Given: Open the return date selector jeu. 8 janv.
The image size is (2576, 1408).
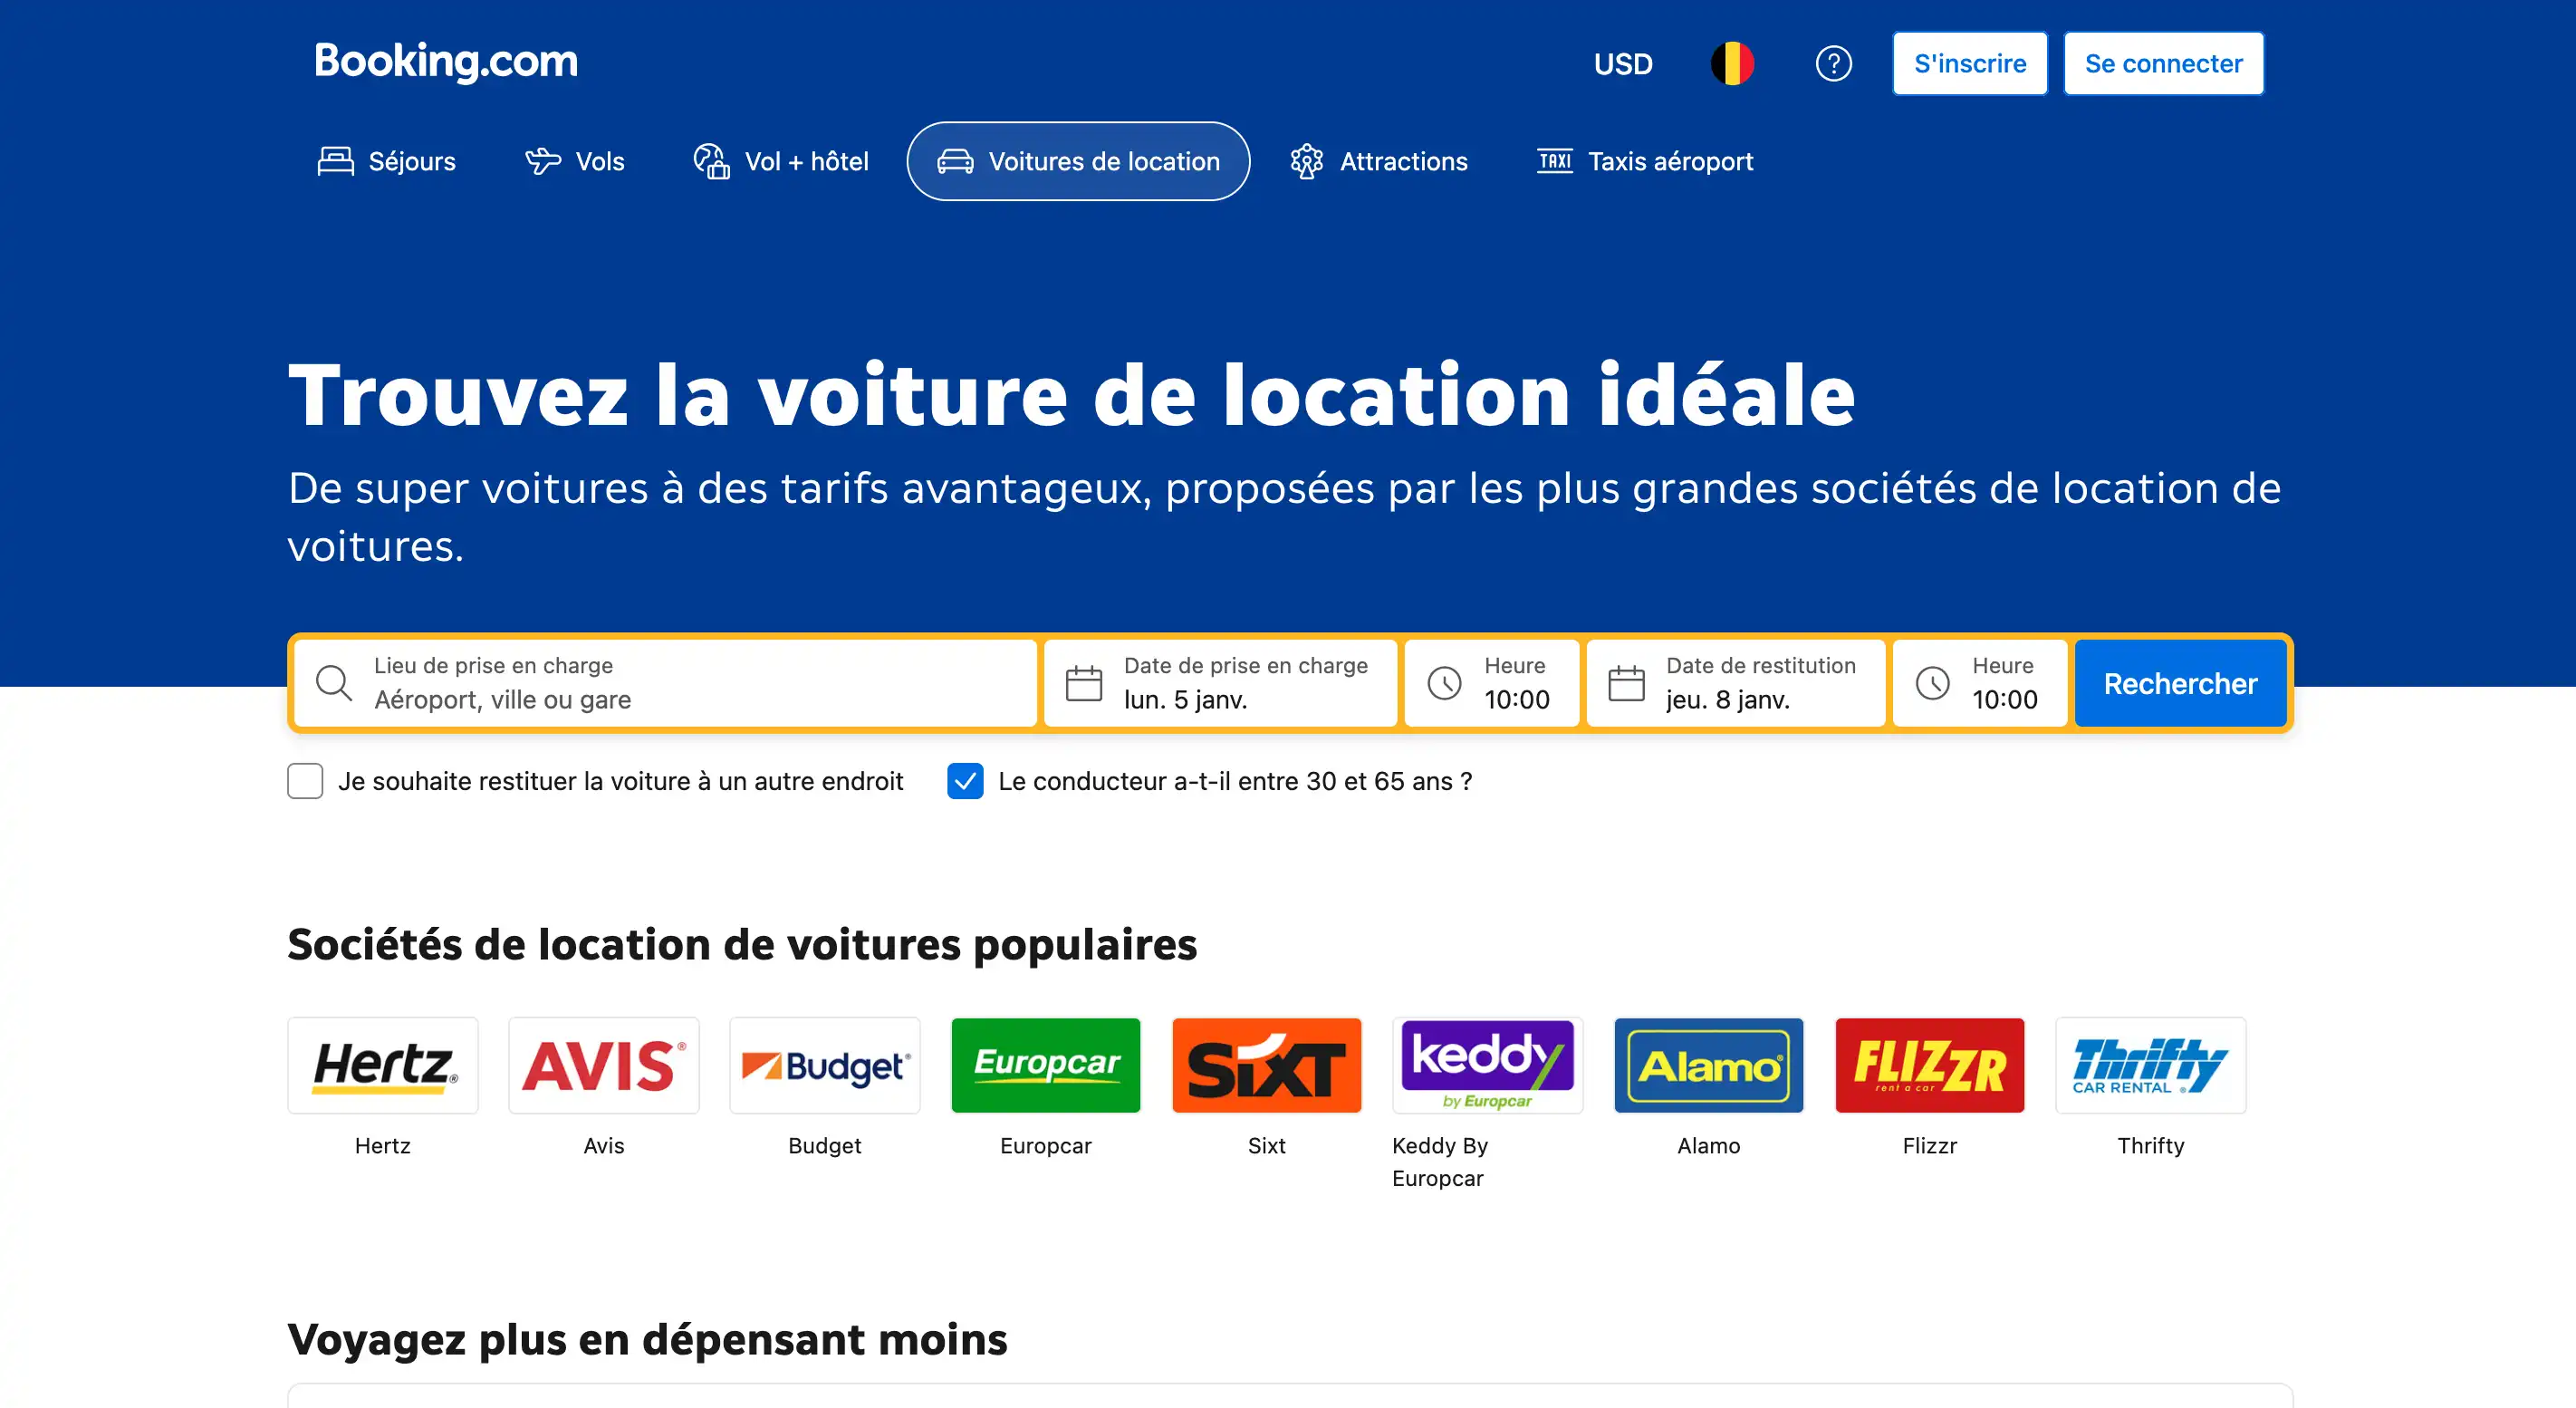Looking at the screenshot, I should pos(1735,683).
